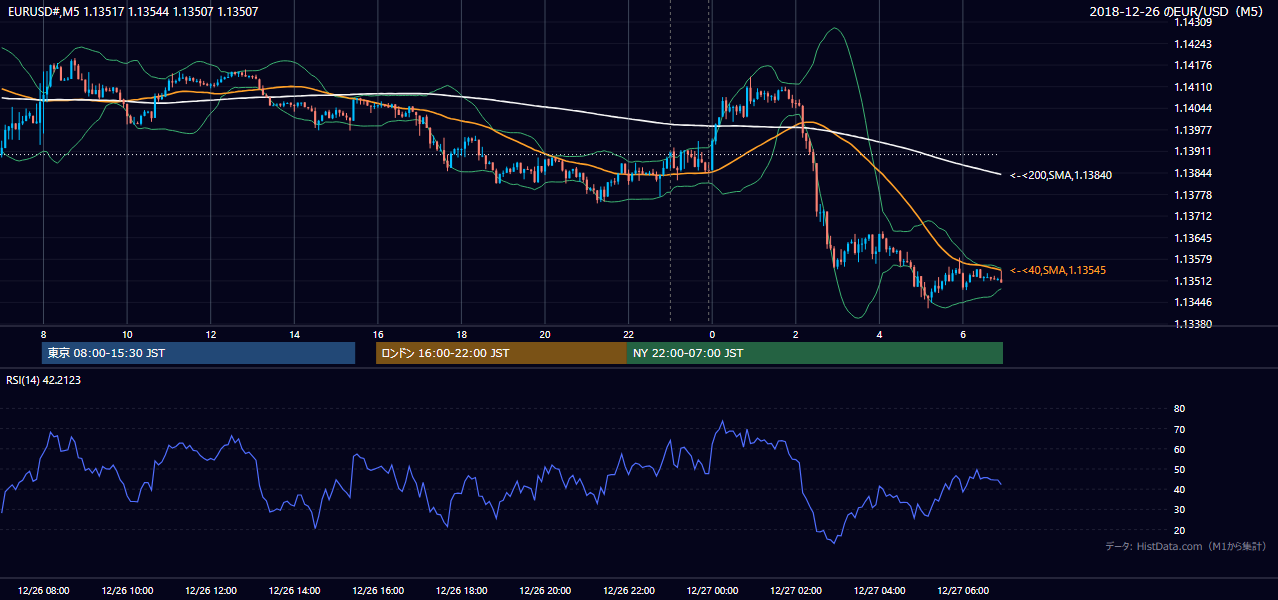Click the bottom date label 12/26 18:00

pos(461,591)
